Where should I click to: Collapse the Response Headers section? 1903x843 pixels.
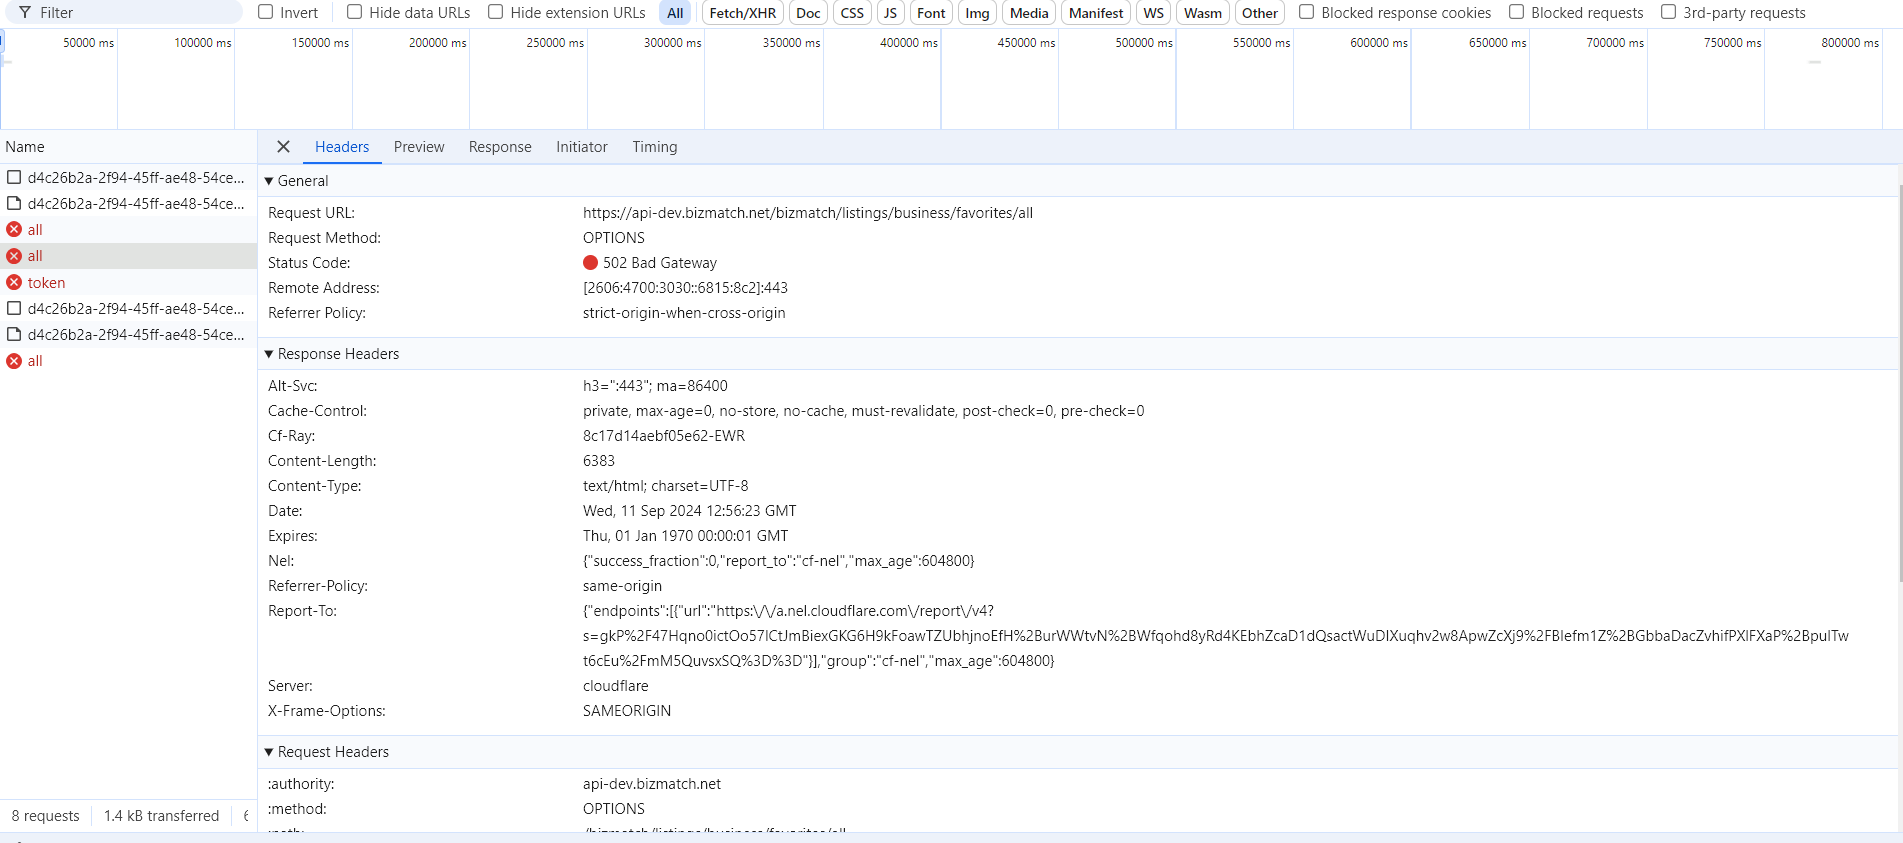269,354
